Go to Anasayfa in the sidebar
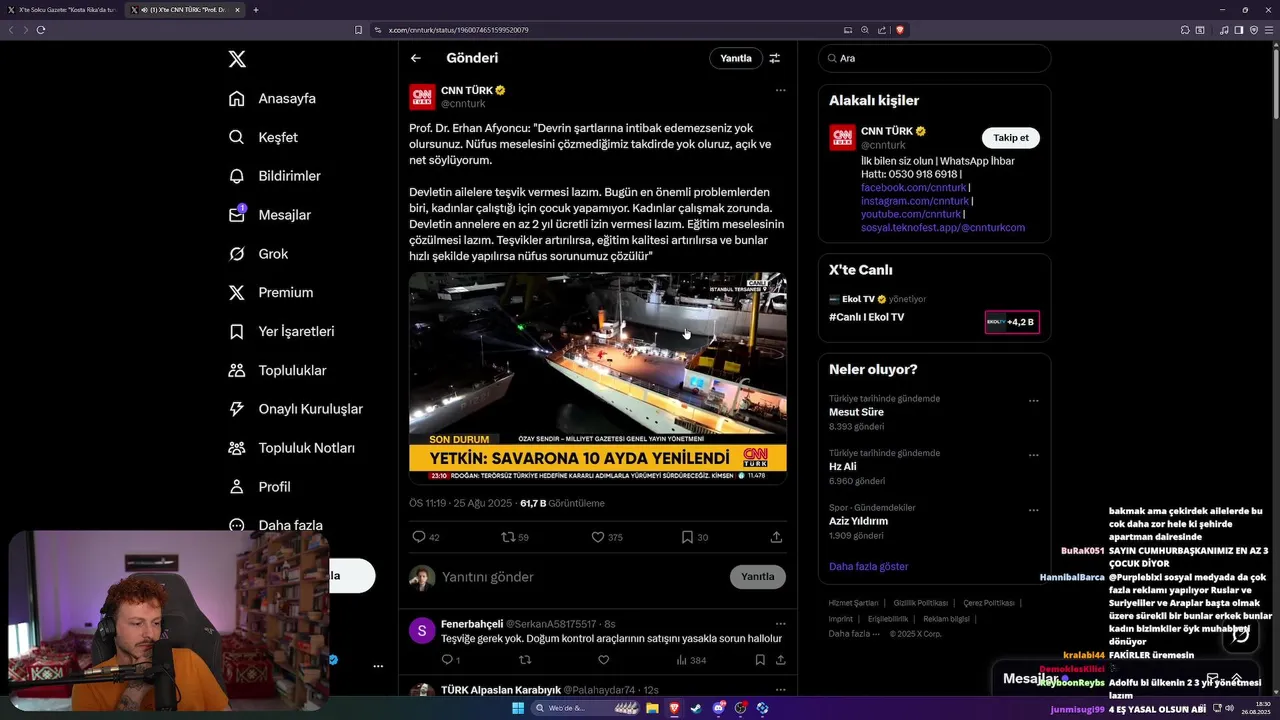 click(x=272, y=98)
